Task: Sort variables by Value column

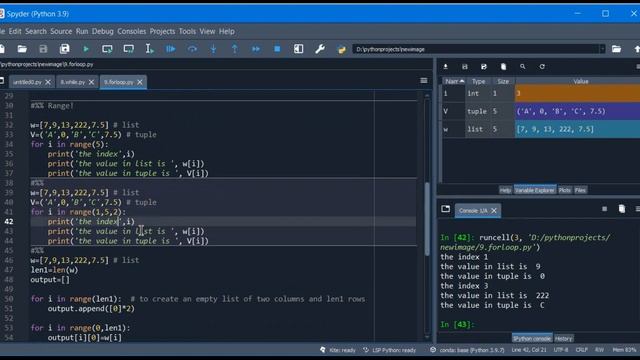Action: tap(580, 81)
